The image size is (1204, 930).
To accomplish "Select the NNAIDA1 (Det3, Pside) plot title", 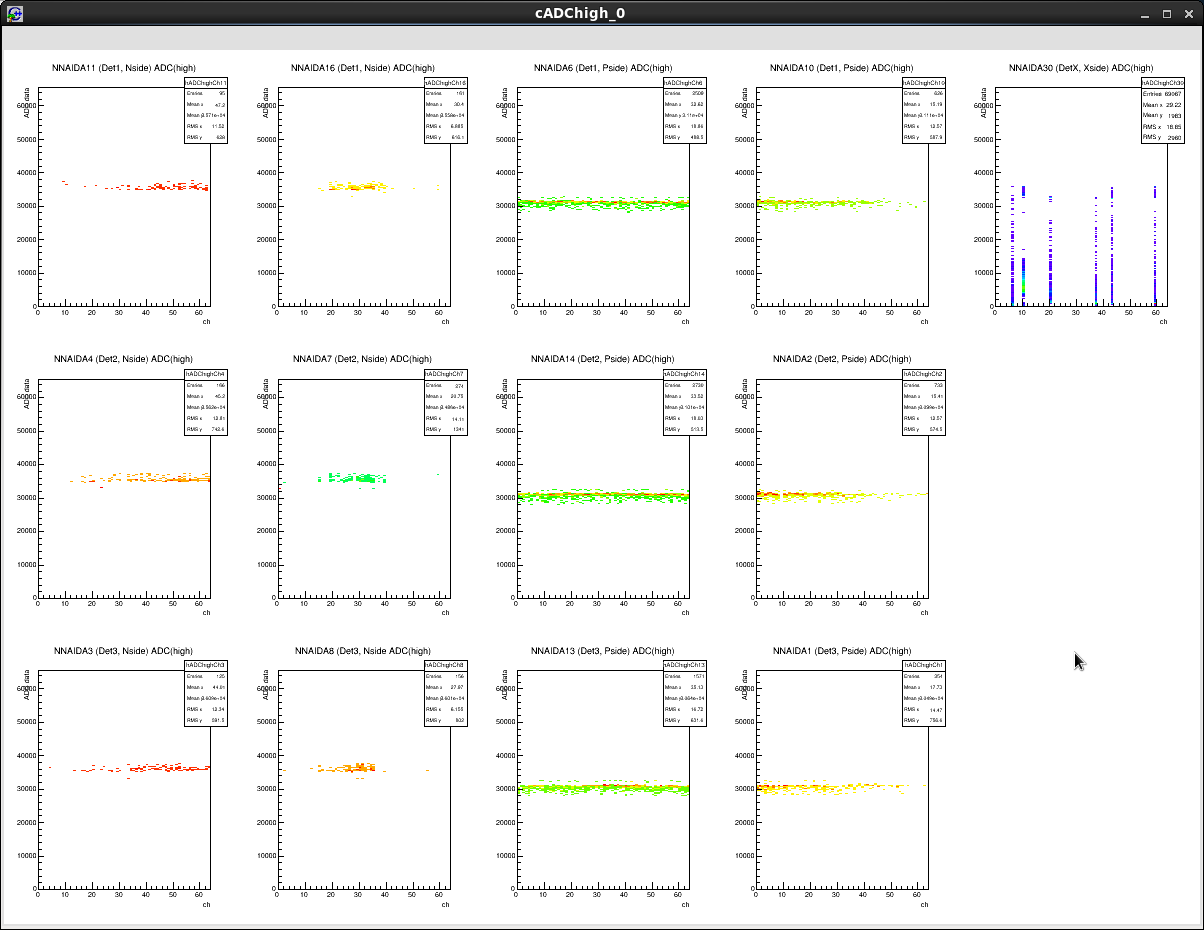I will tap(841, 651).
